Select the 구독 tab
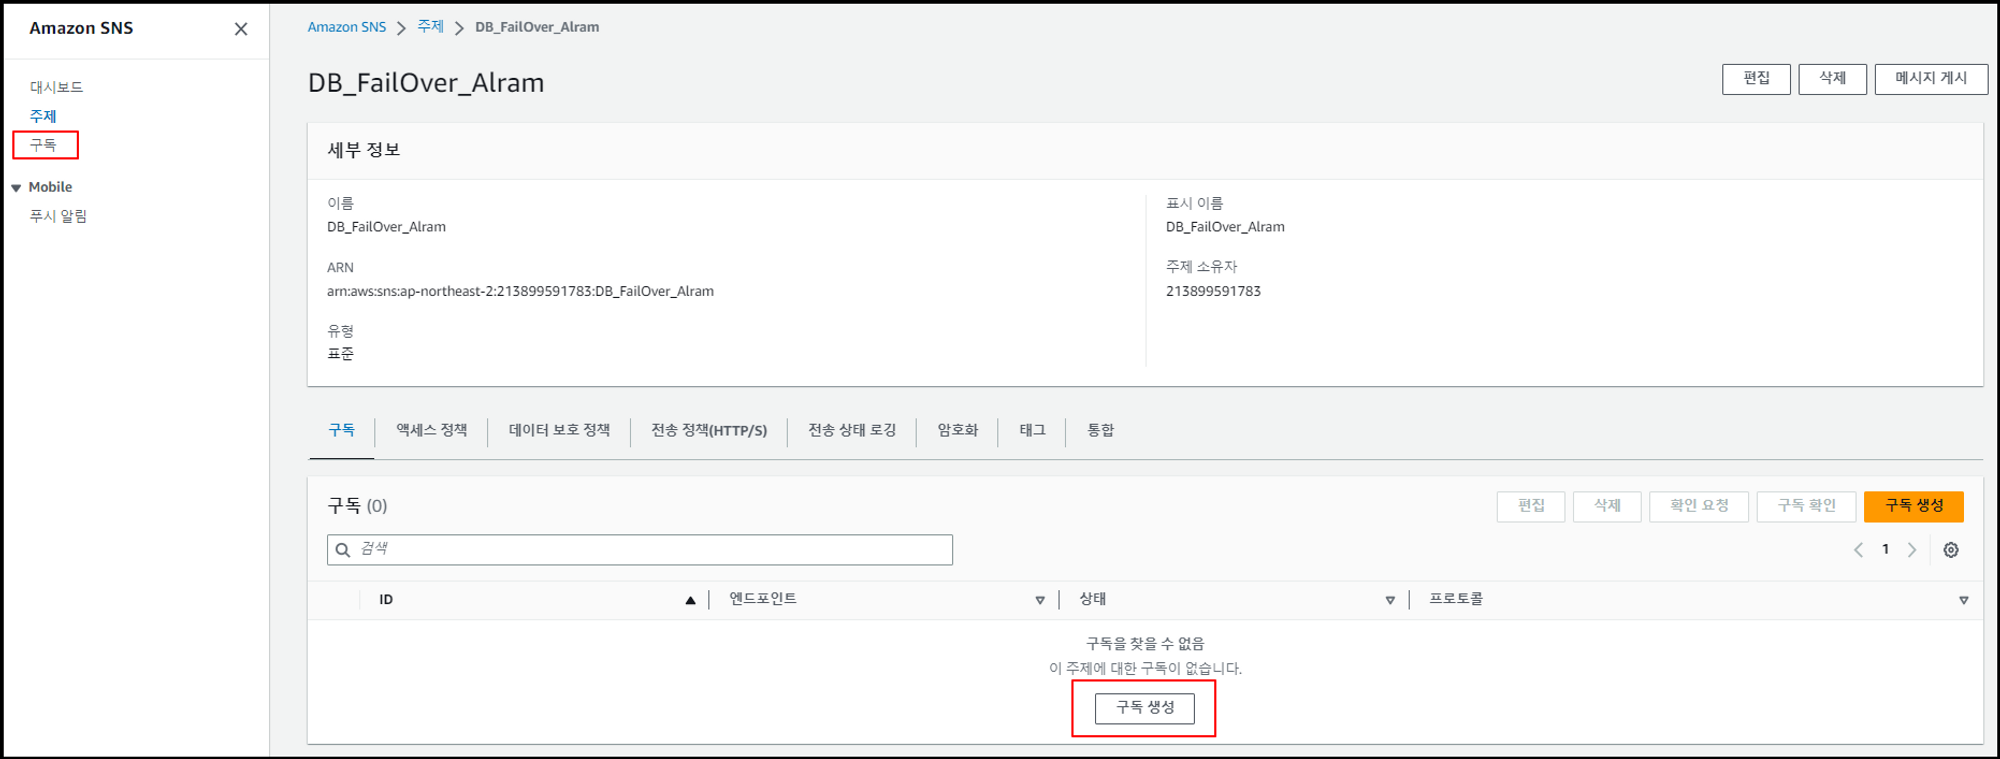Screen dimensions: 2000x759 pos(342,430)
